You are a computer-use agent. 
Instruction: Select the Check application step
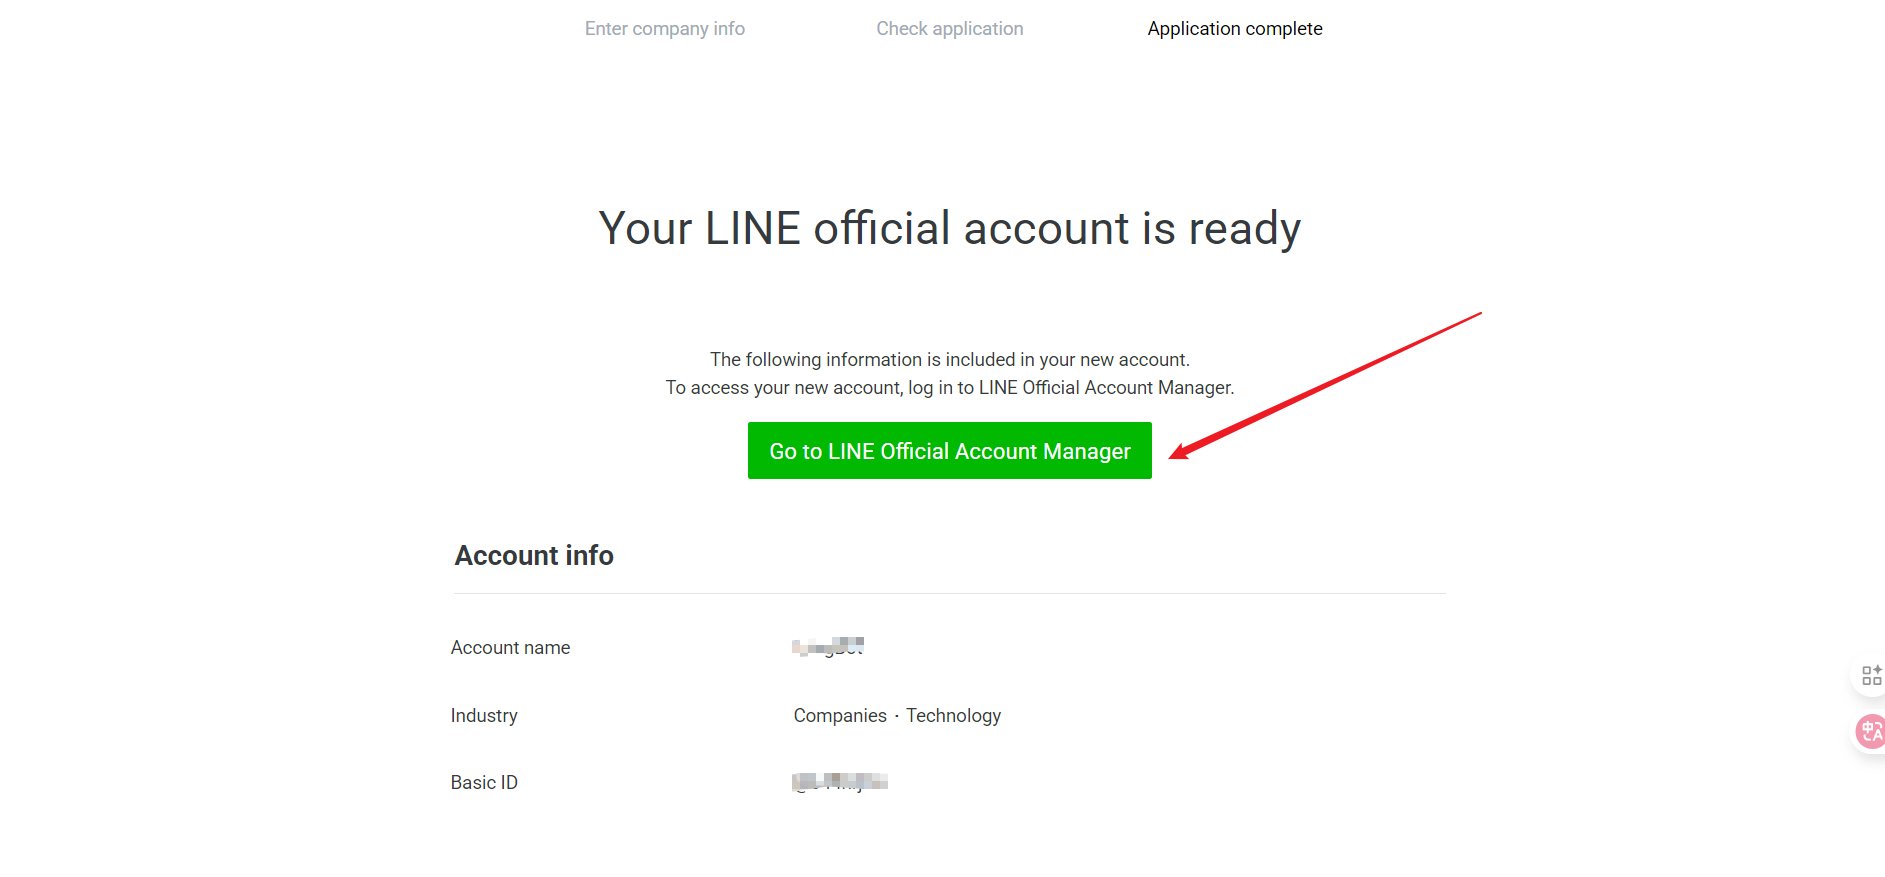pos(949,29)
